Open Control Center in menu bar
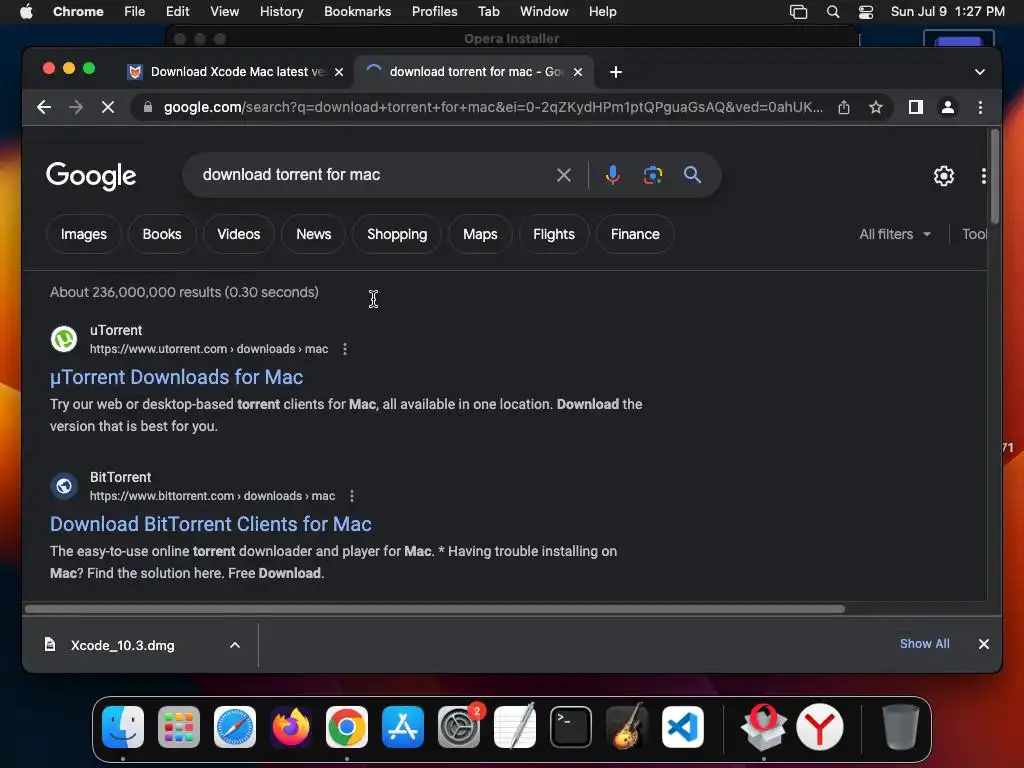This screenshot has width=1024, height=768. coord(866,12)
